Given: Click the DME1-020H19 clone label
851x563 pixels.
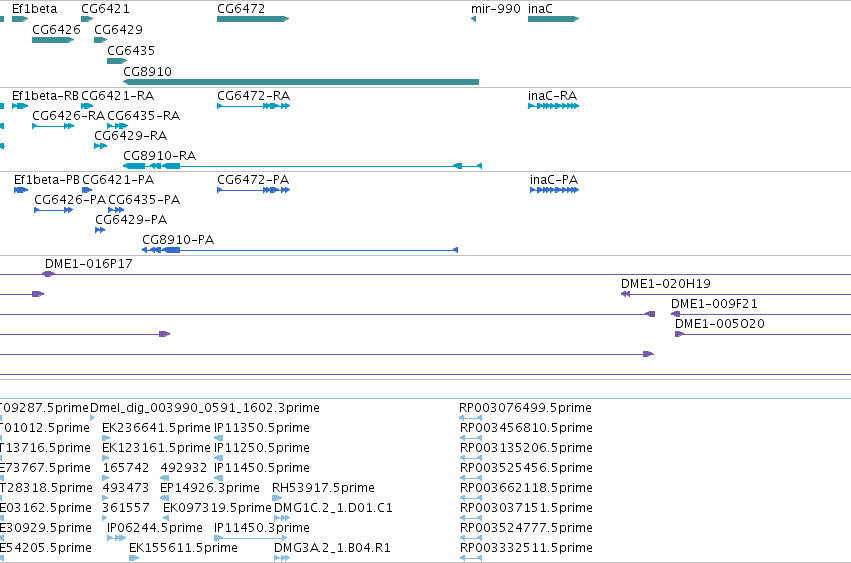Looking at the screenshot, I should click(665, 284).
